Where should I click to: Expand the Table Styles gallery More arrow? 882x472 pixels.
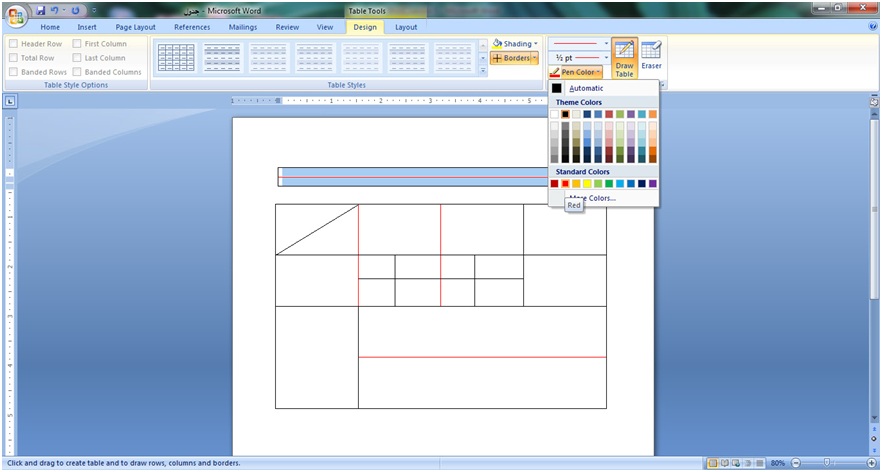point(483,70)
